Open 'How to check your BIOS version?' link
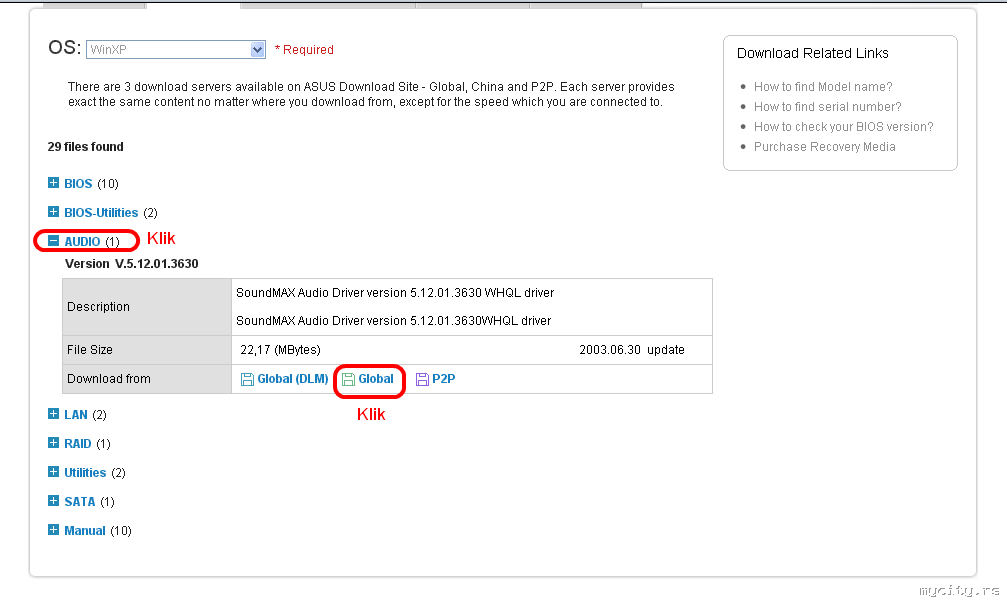 click(843, 127)
